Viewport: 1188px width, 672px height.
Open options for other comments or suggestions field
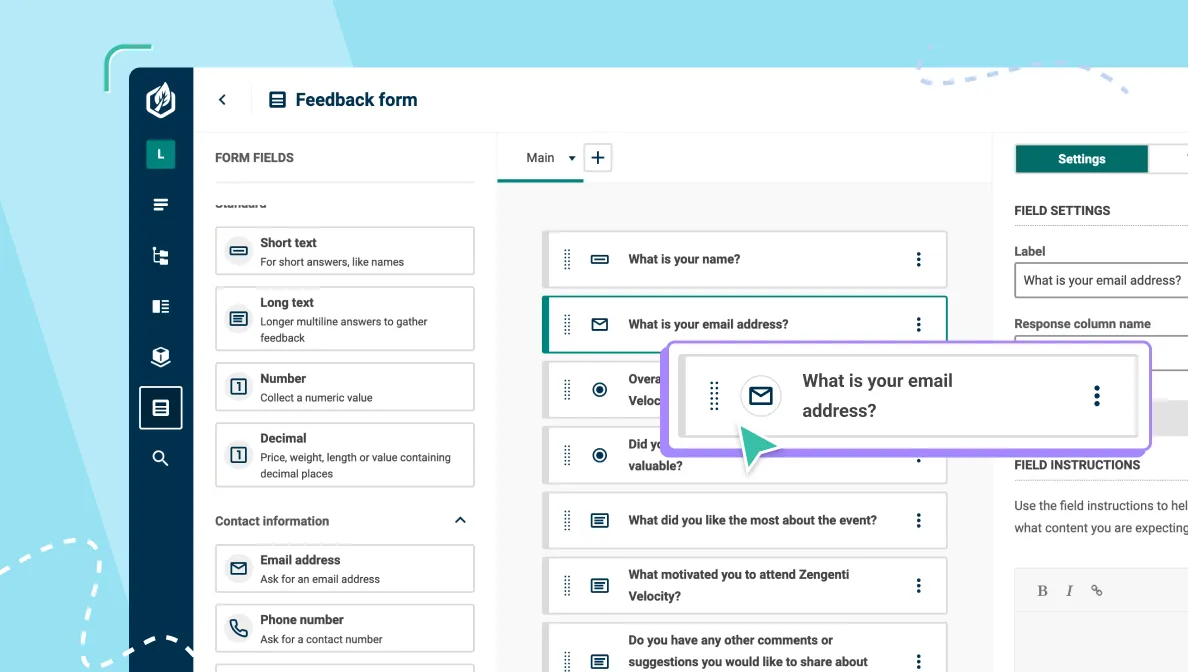pos(918,661)
